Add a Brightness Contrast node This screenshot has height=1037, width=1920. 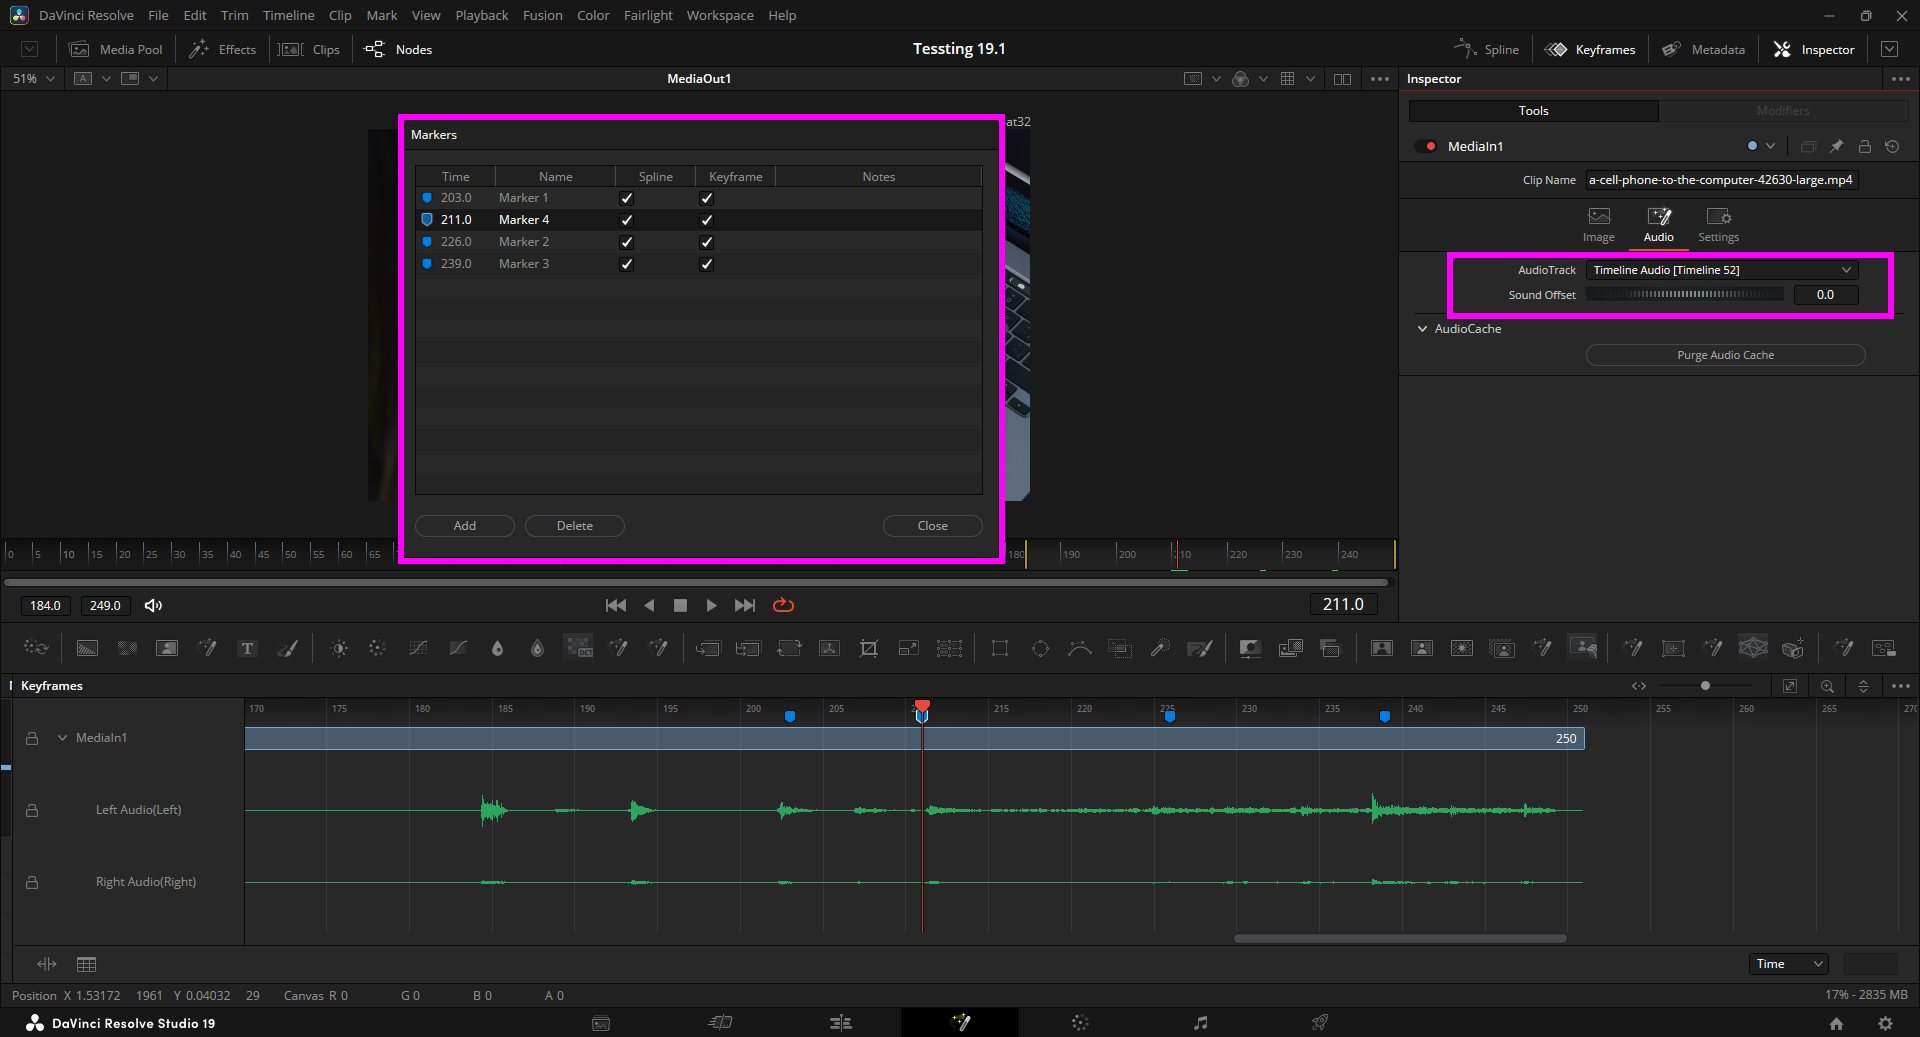[339, 648]
